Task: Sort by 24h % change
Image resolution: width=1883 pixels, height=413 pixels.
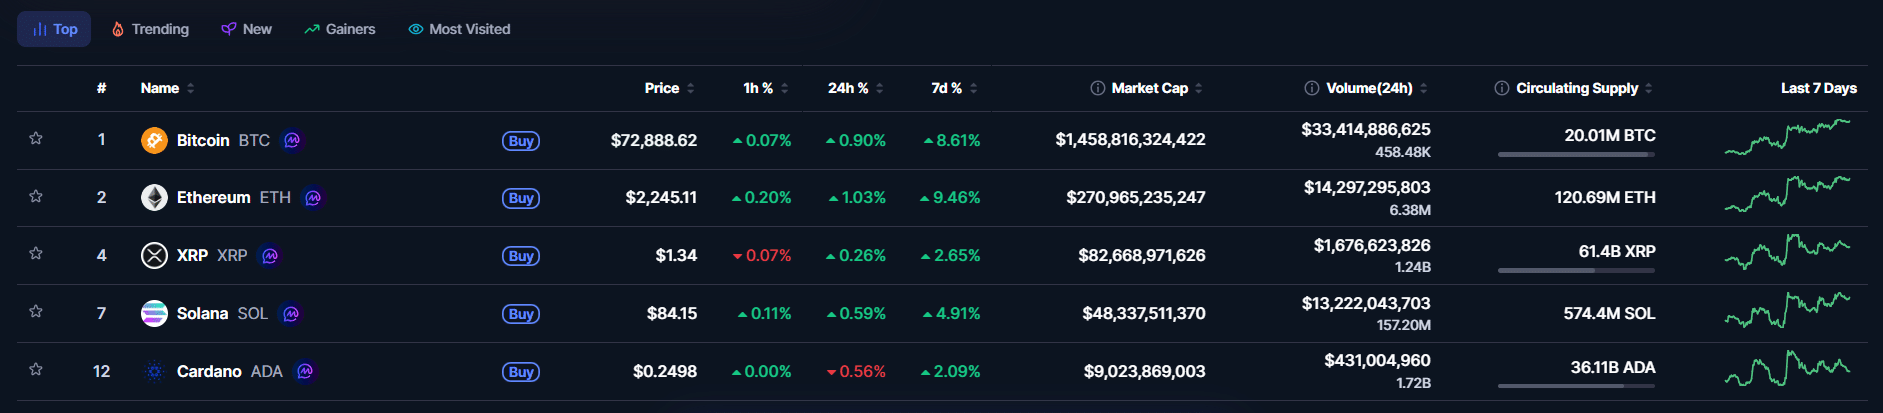Action: (x=854, y=88)
